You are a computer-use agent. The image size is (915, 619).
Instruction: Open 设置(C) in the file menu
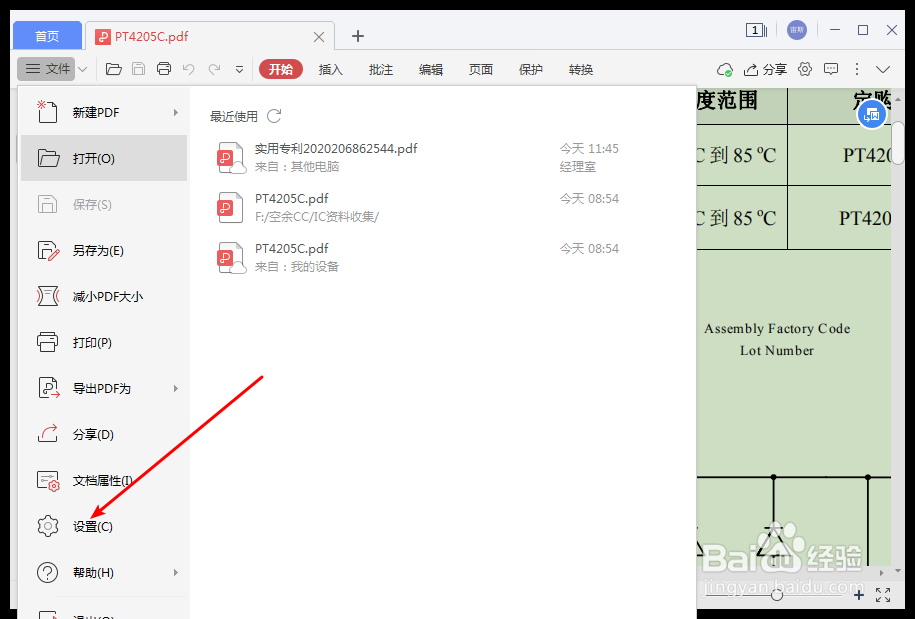104,526
